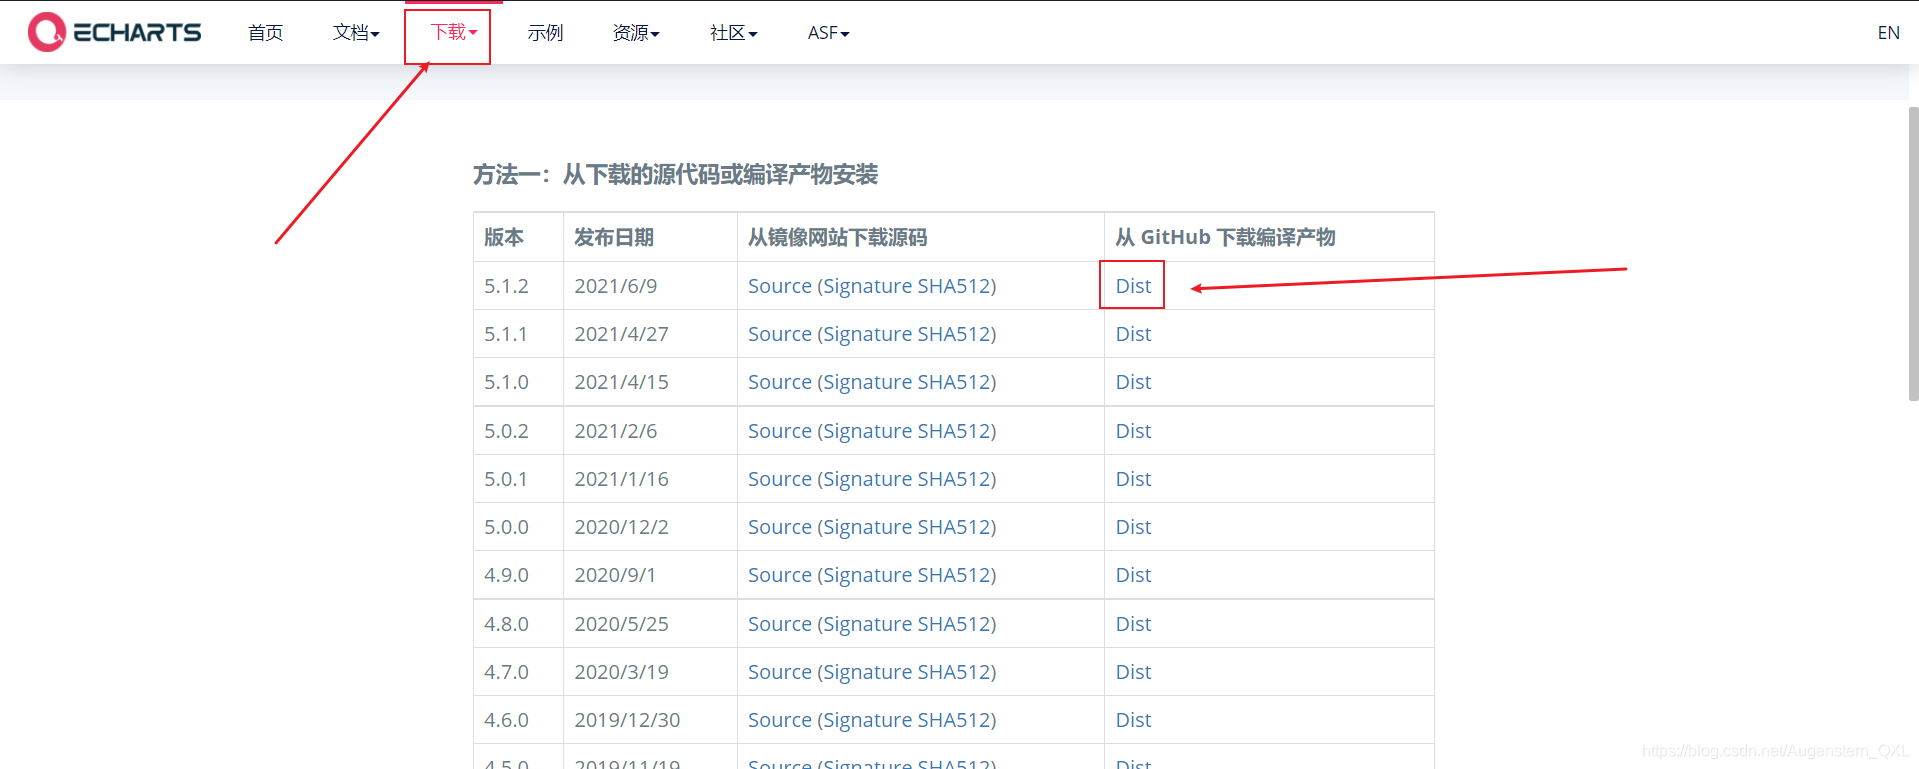Open SHA512 link in 5.1.0 row
The height and width of the screenshot is (769, 1919).
pyautogui.click(x=953, y=382)
